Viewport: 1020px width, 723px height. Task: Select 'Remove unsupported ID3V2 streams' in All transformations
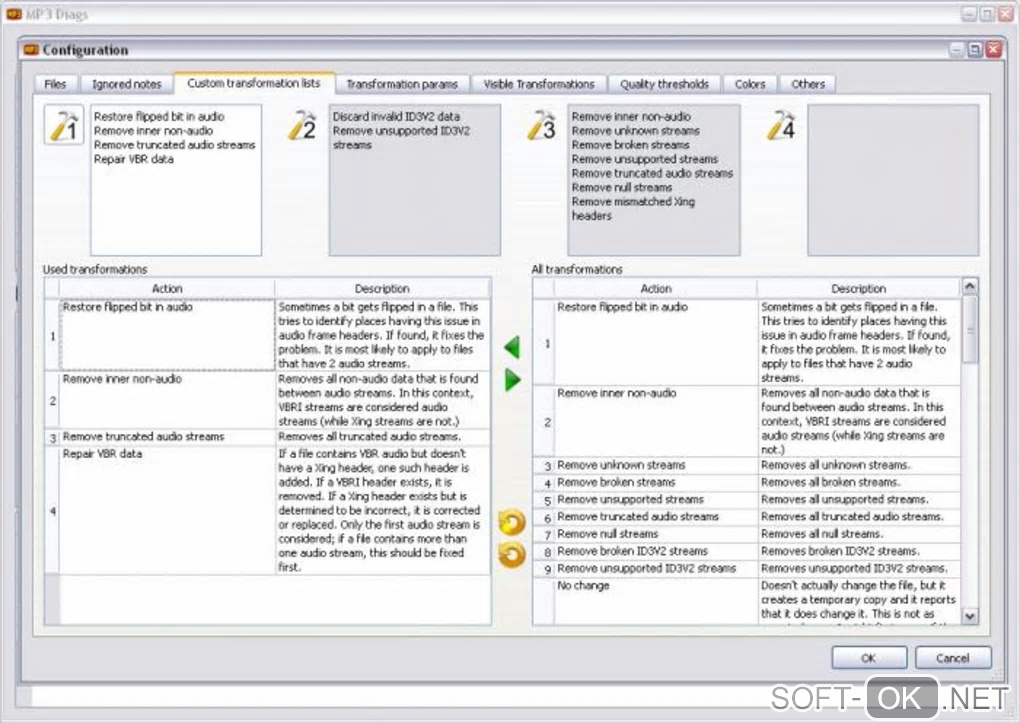point(656,568)
